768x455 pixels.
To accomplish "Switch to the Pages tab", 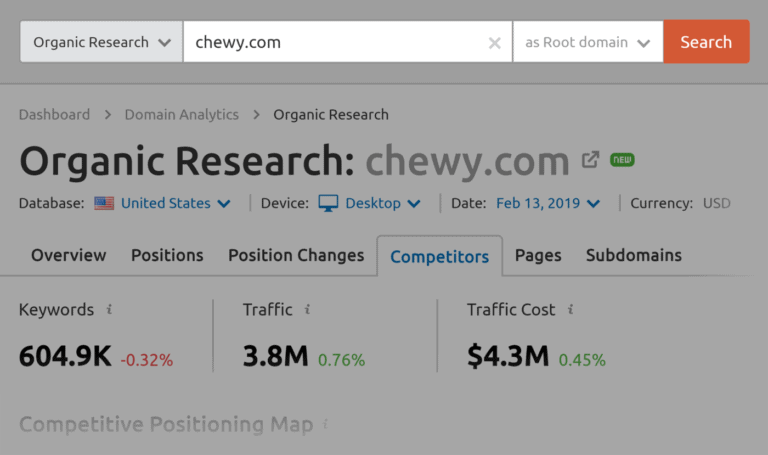I will pos(538,255).
